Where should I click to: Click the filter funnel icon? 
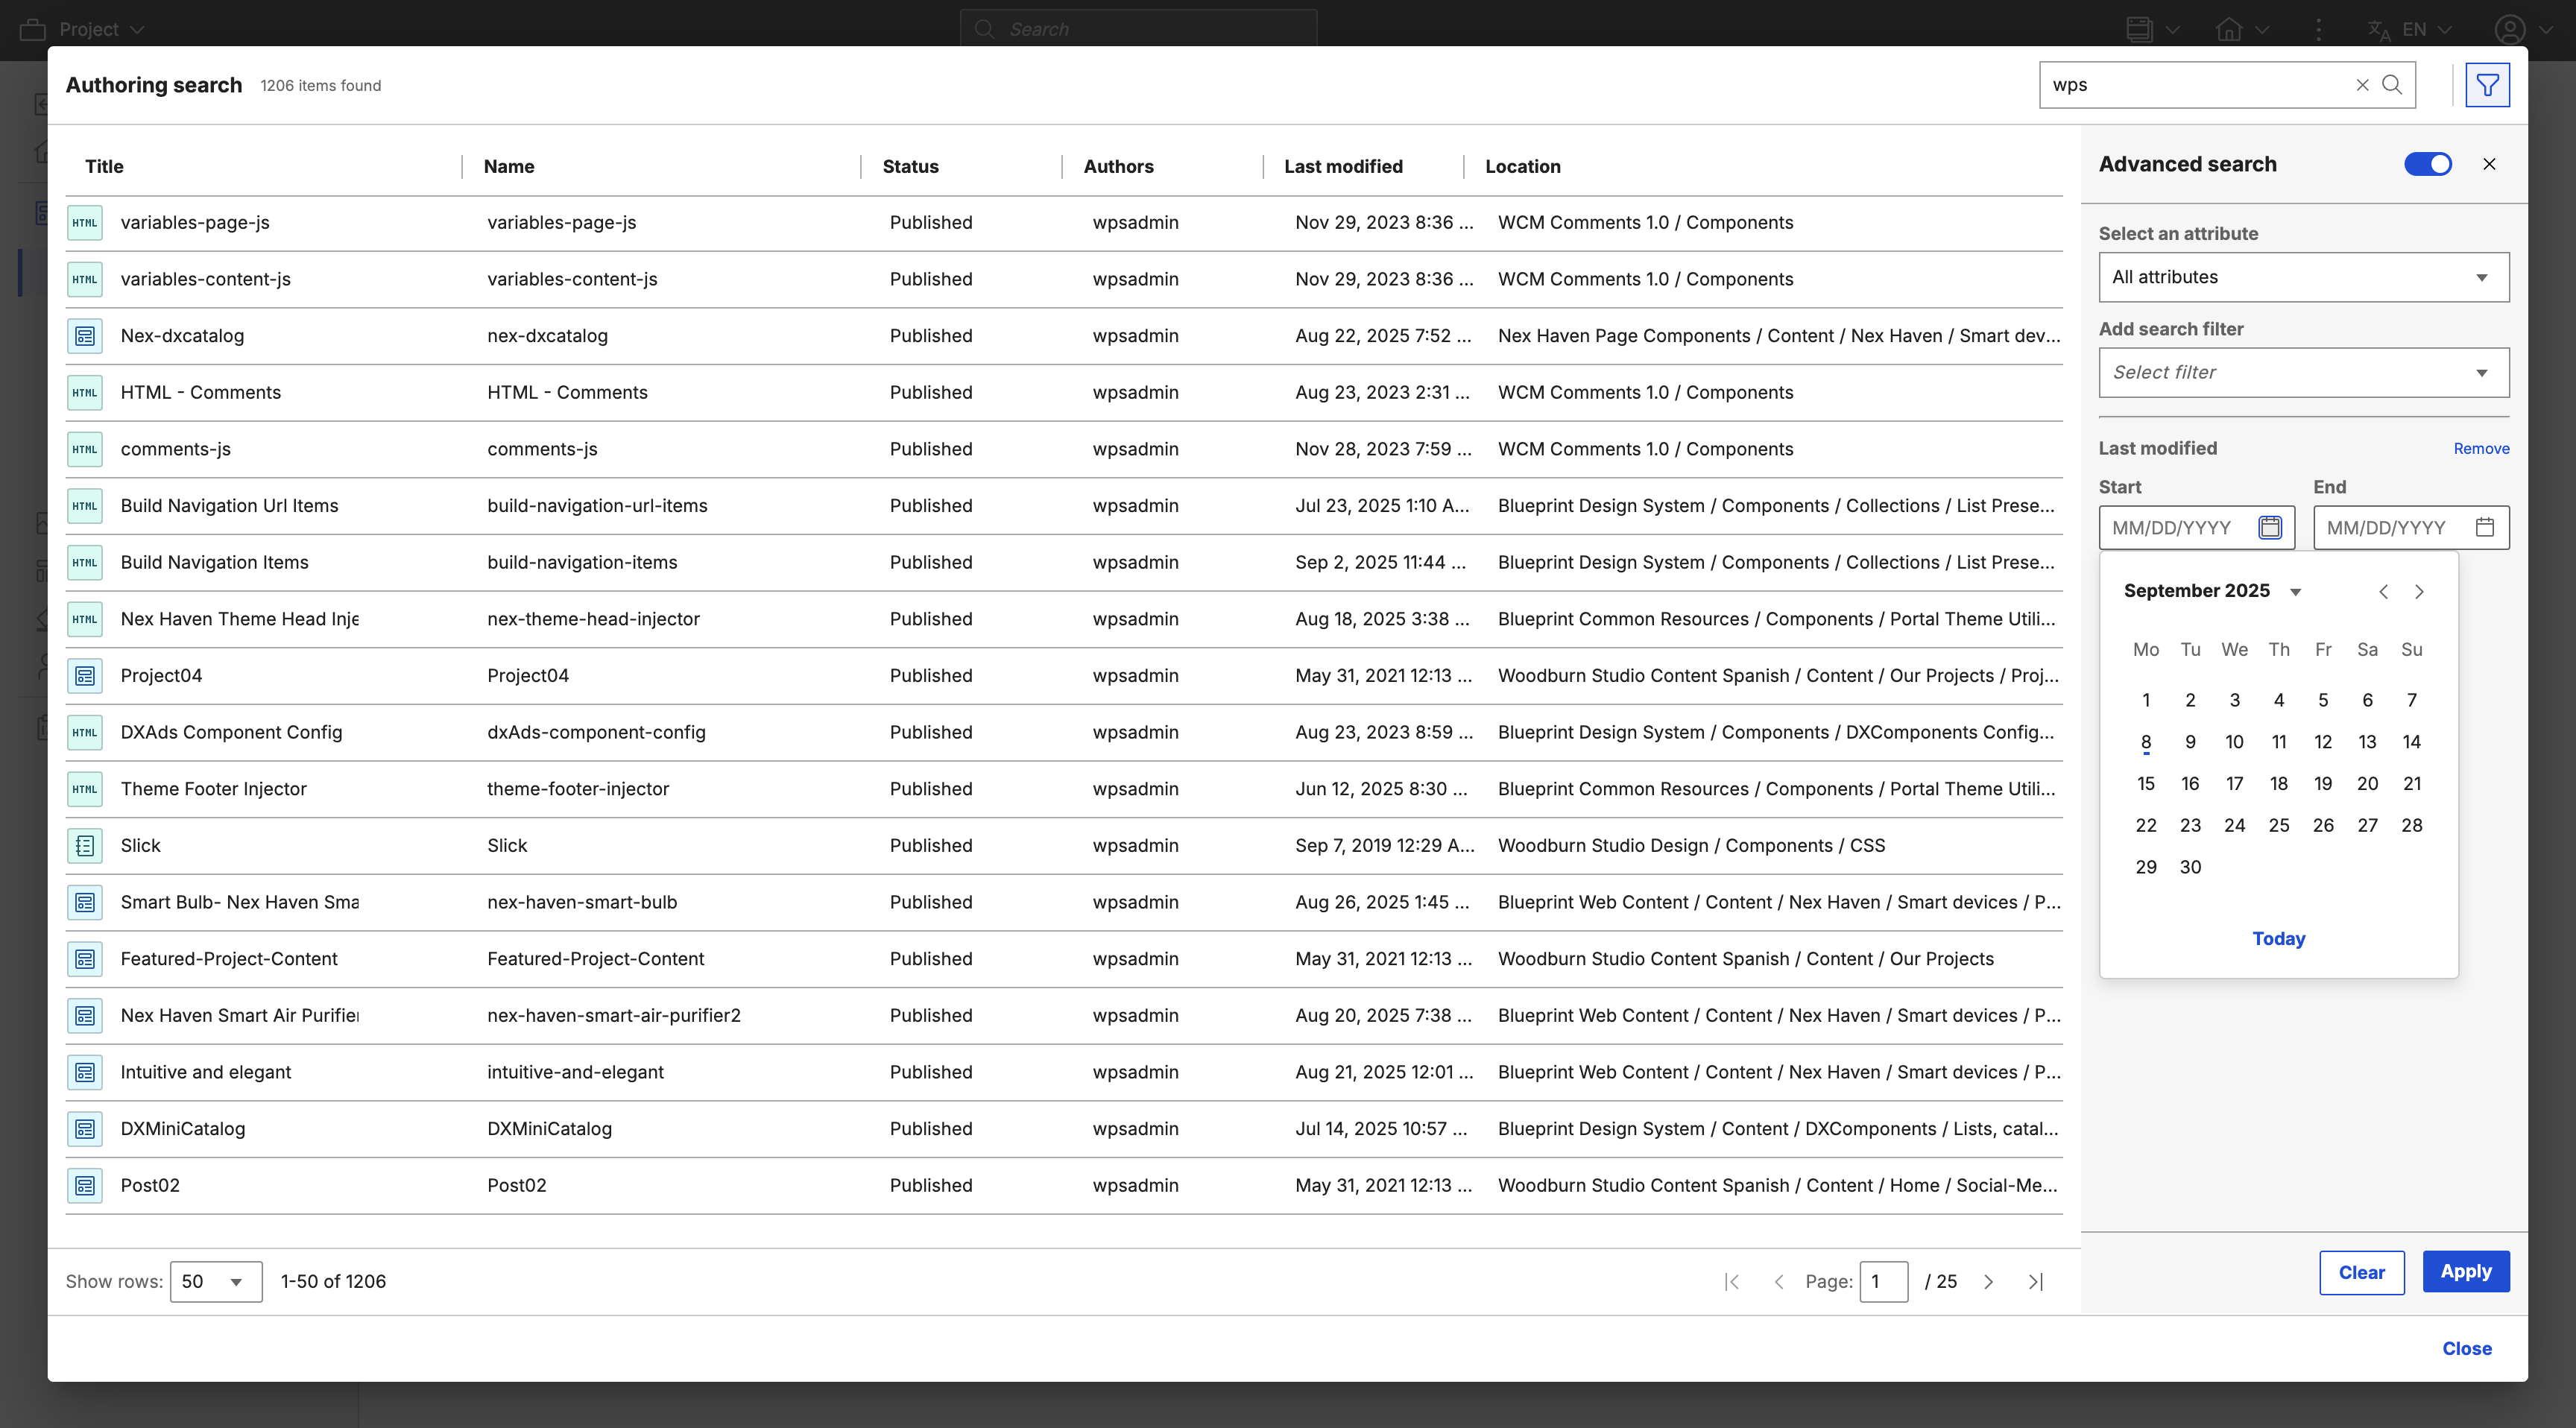coord(2487,85)
